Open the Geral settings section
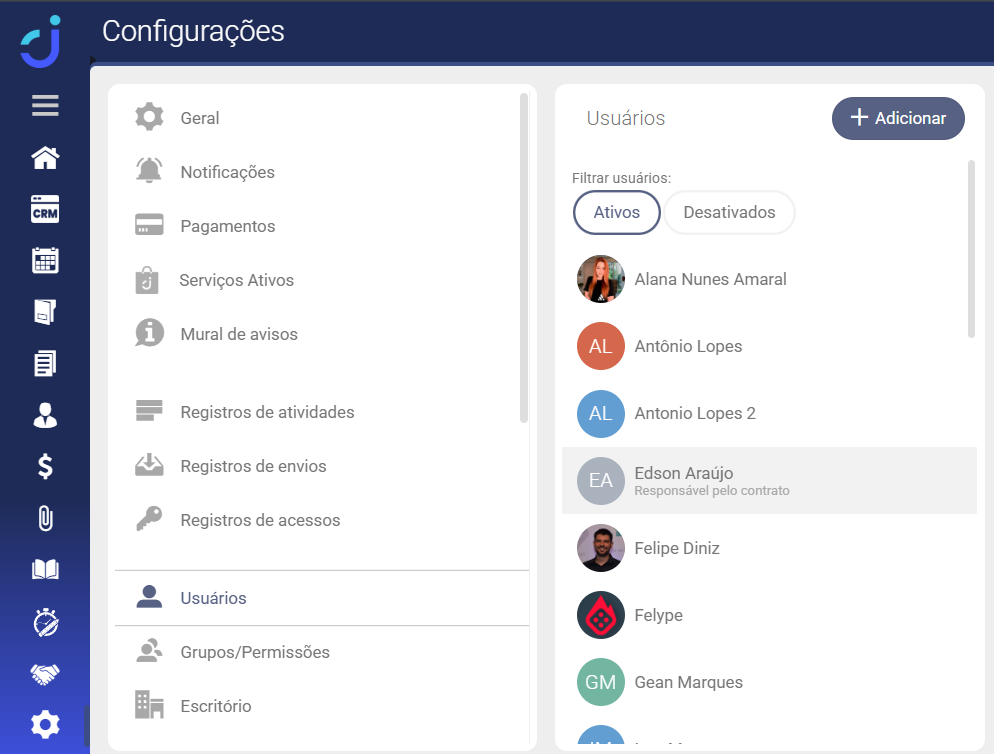The height and width of the screenshot is (754, 994). click(x=200, y=118)
